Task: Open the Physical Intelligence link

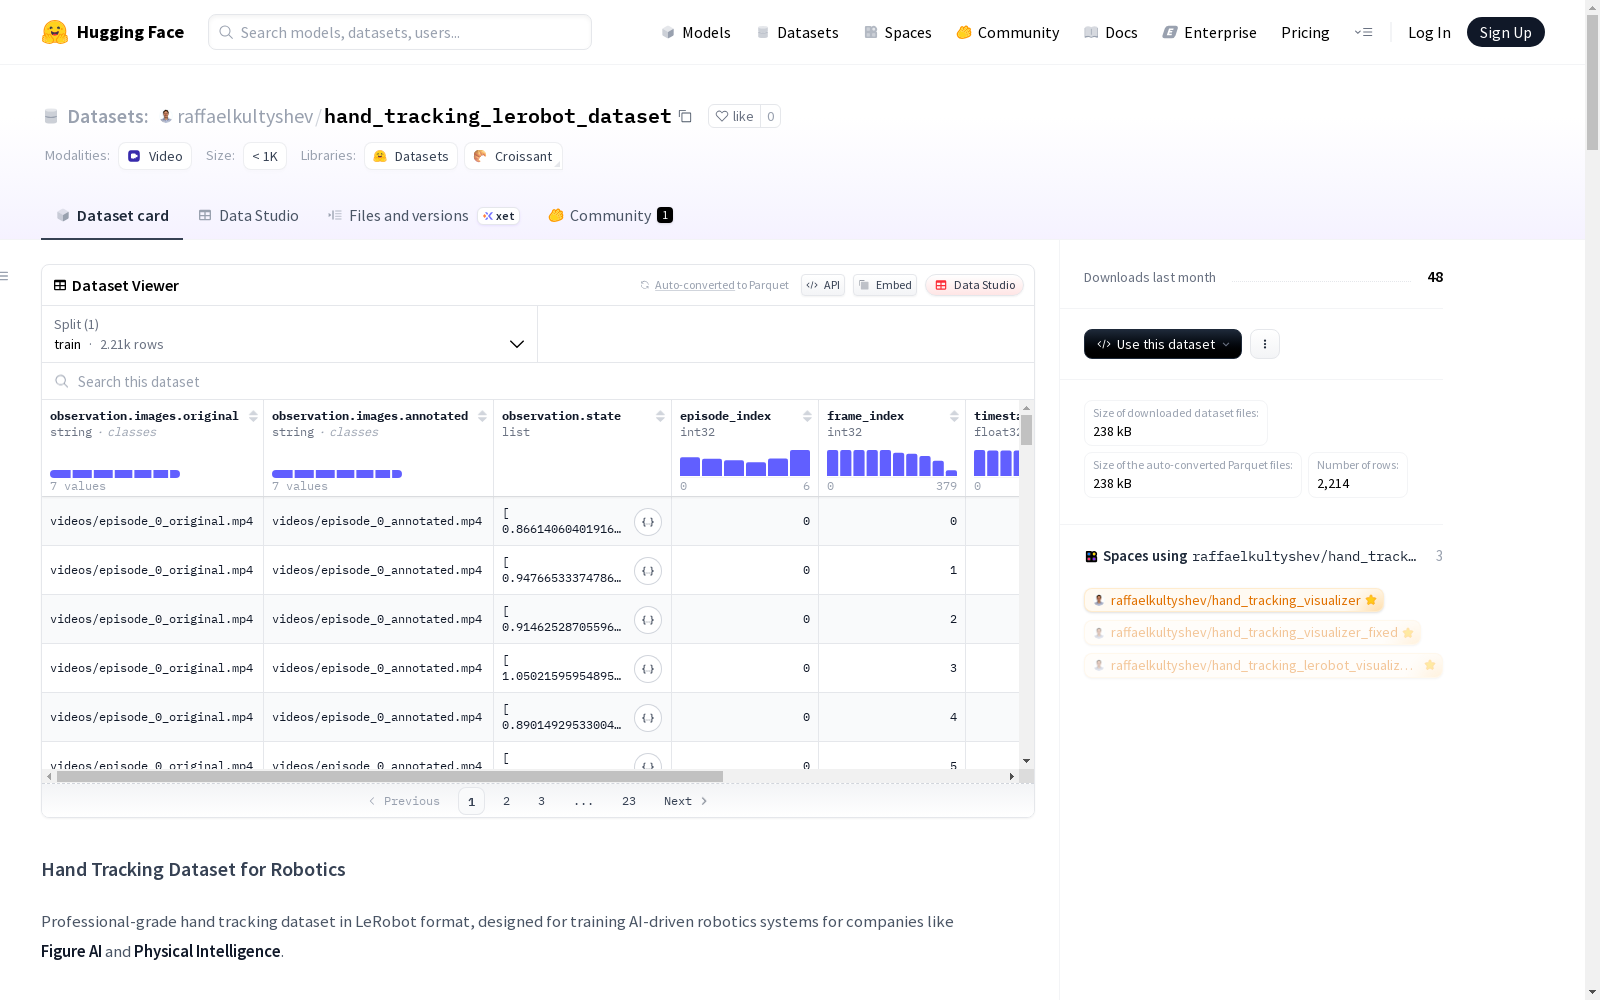Action: (x=207, y=951)
